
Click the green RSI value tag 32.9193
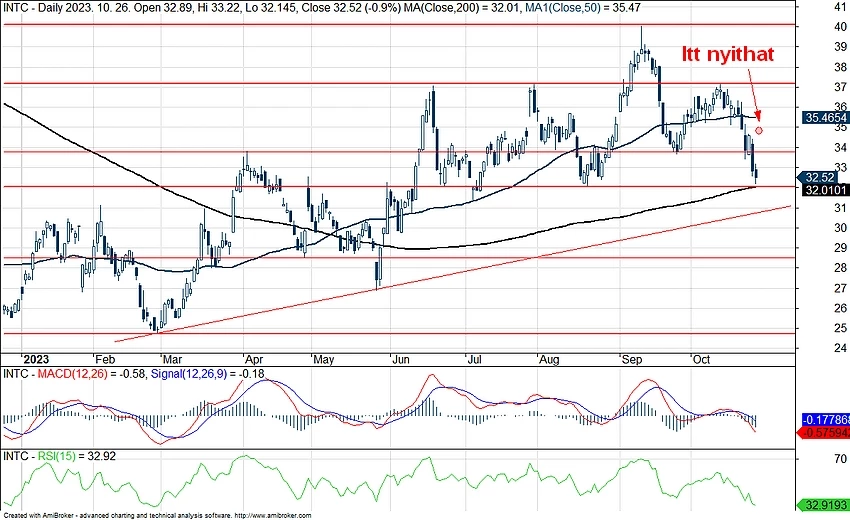824,506
